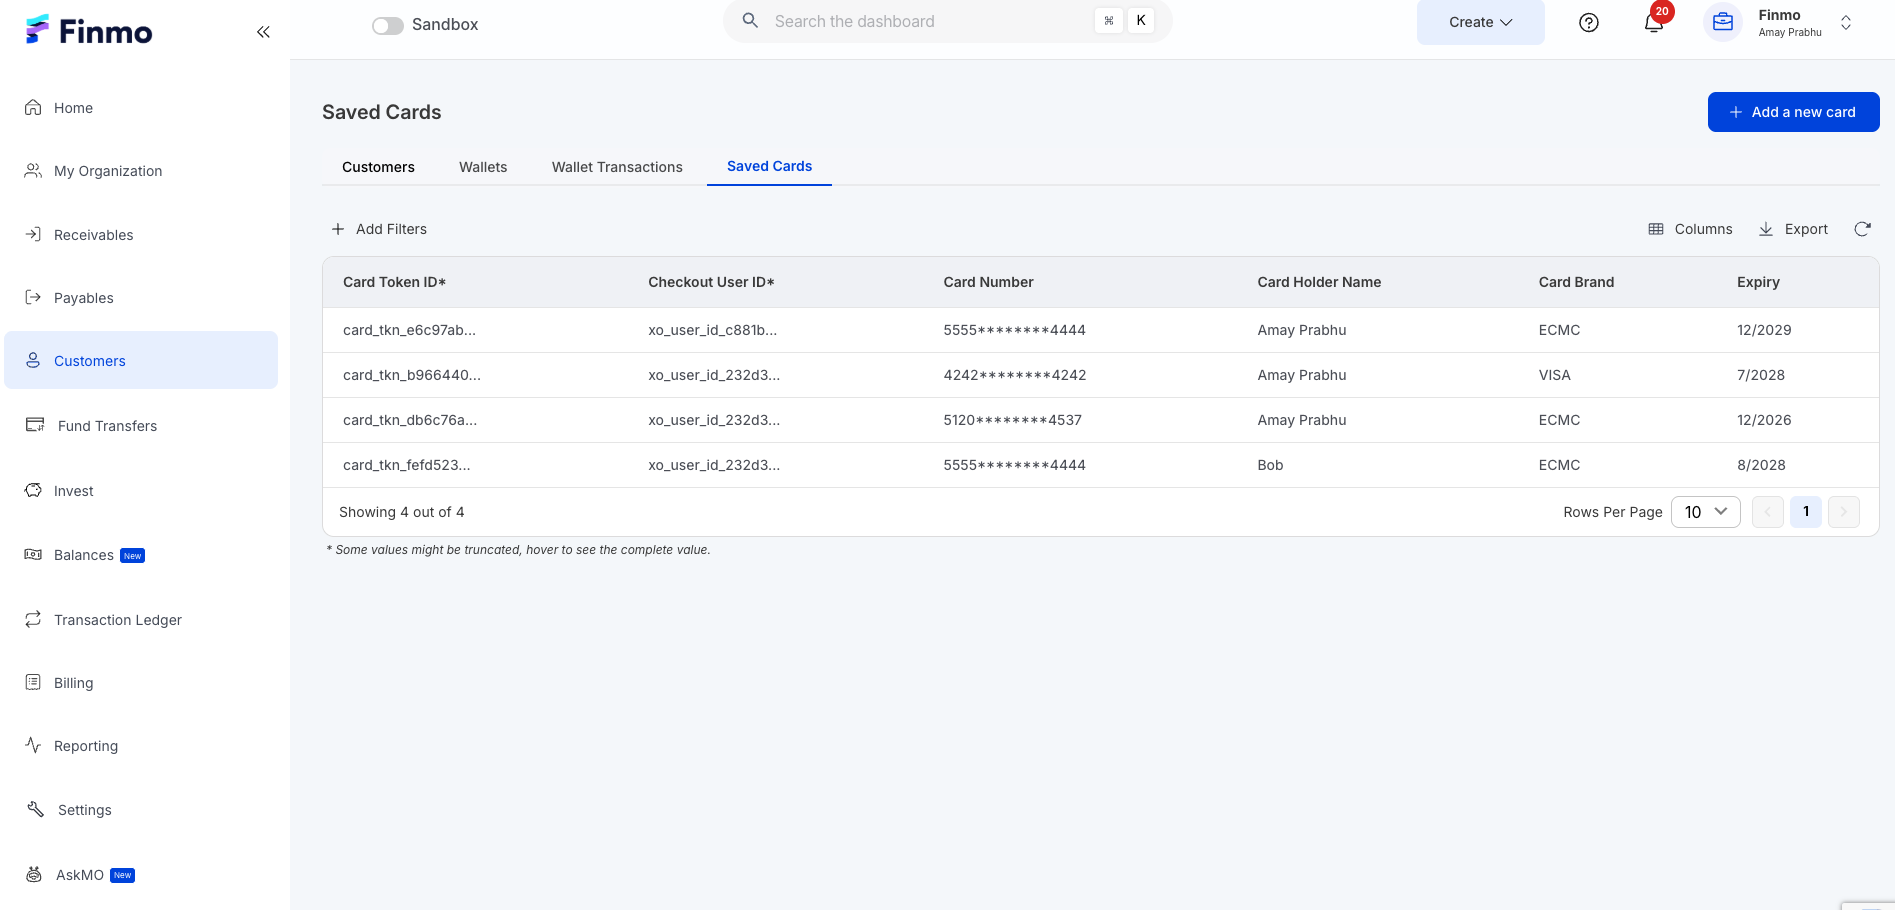
Task: Click Checkout User ID column header
Action: click(x=711, y=282)
